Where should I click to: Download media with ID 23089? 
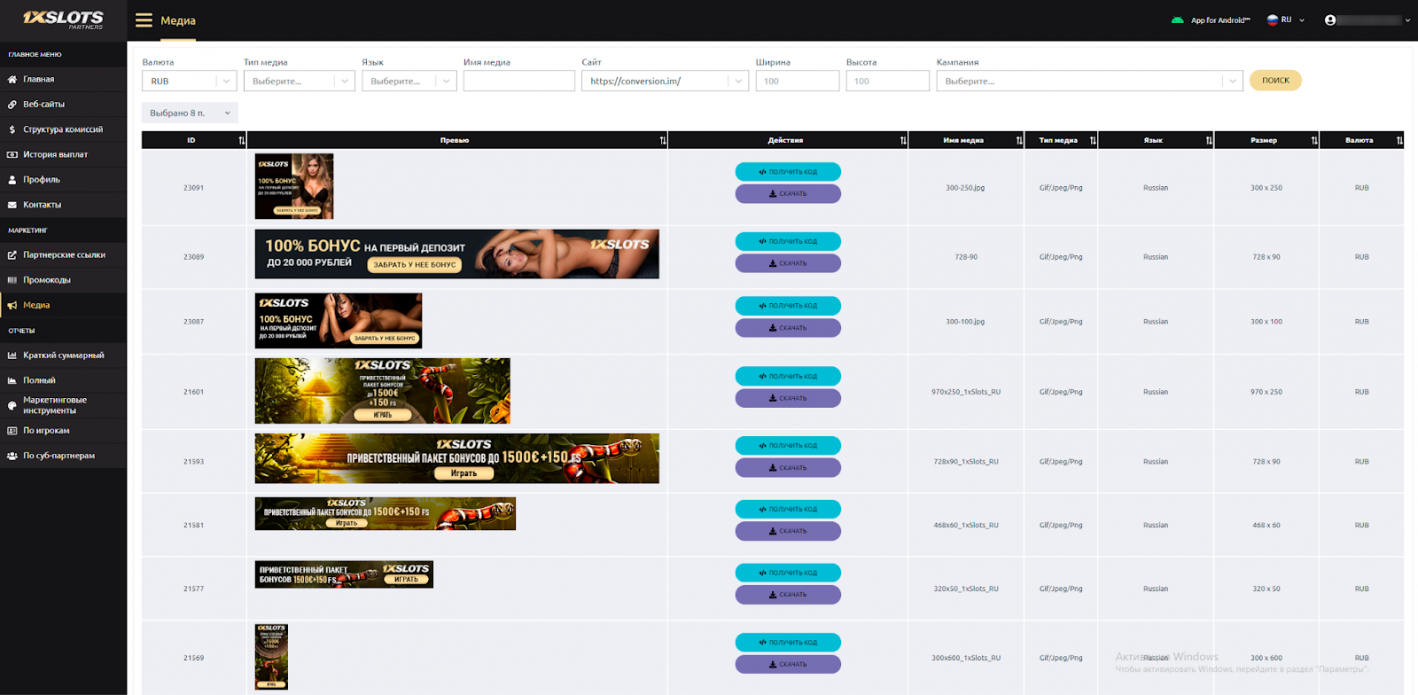788,263
